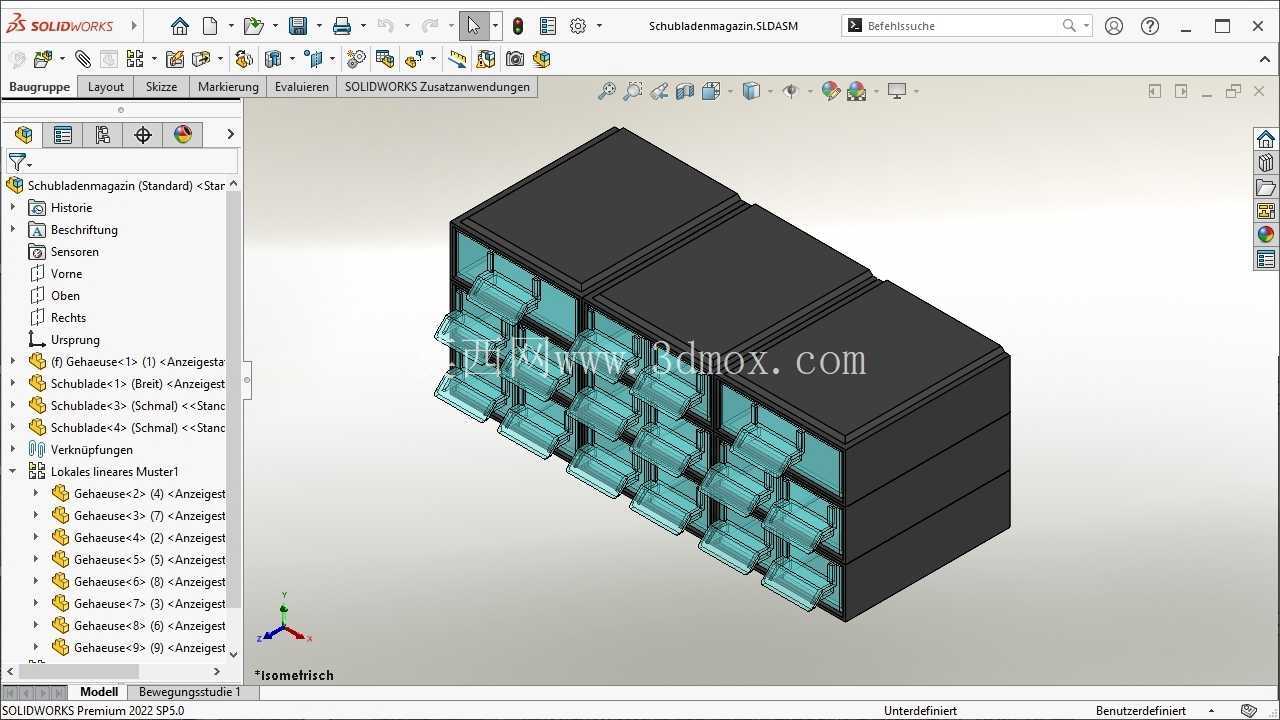Image resolution: width=1280 pixels, height=720 pixels.
Task: Switch to DisplayManager color ball tab
Action: point(183,134)
